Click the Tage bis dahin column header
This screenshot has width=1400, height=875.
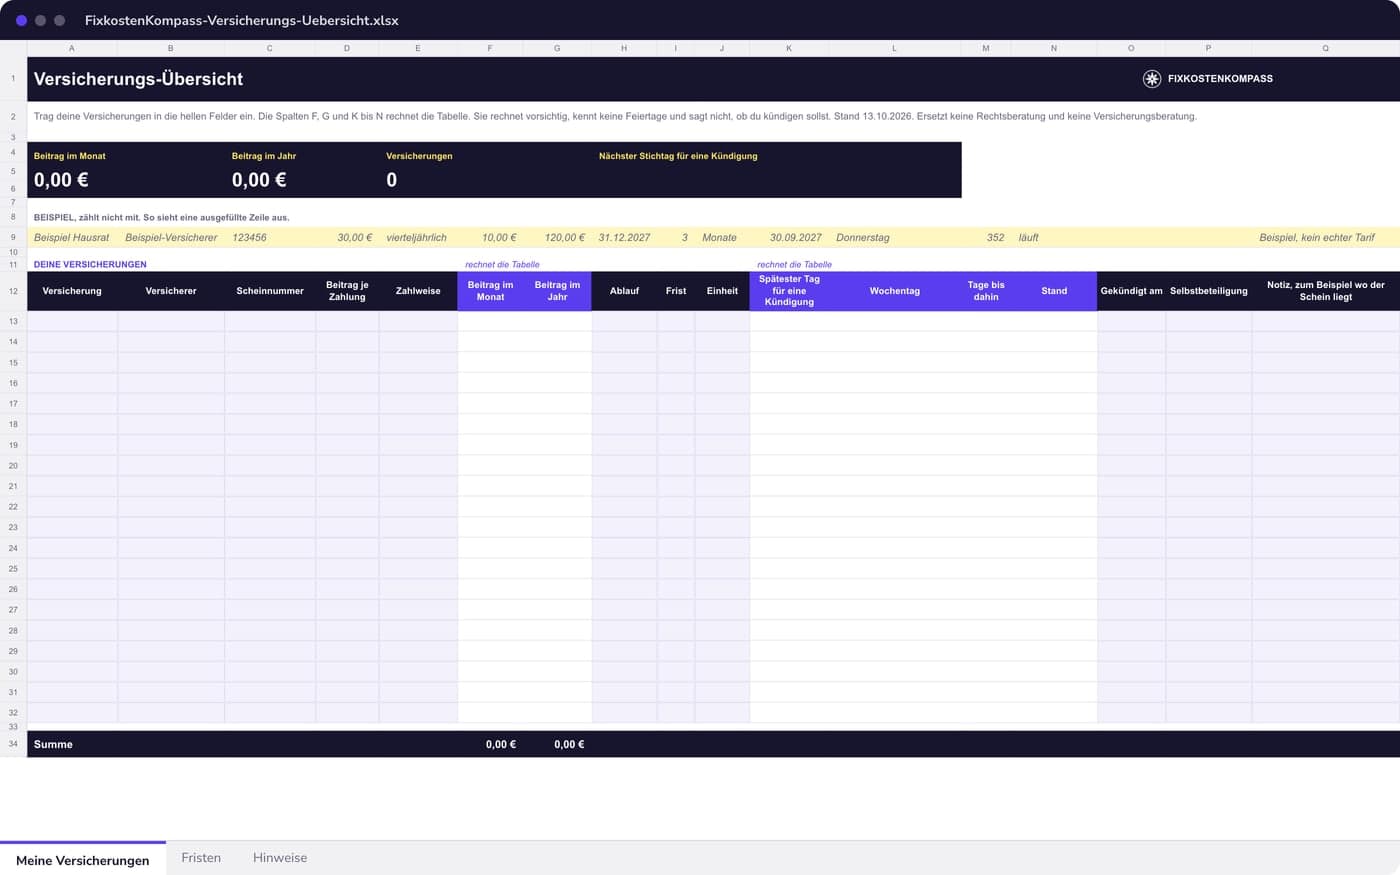[986, 291]
